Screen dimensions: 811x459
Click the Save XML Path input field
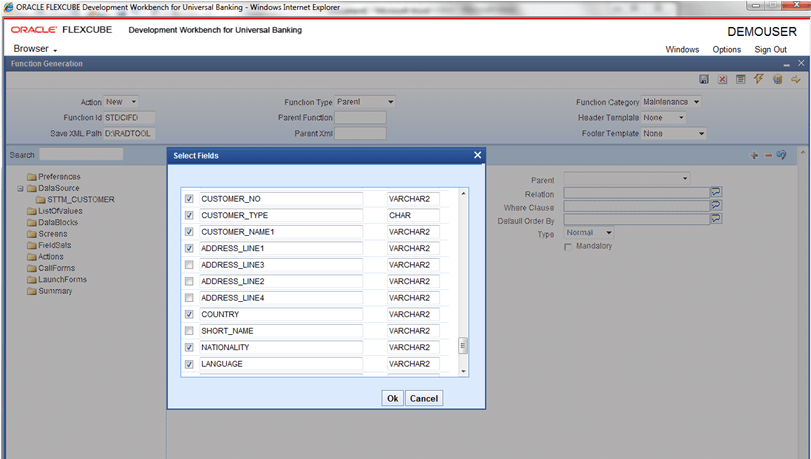pyautogui.click(x=129, y=134)
